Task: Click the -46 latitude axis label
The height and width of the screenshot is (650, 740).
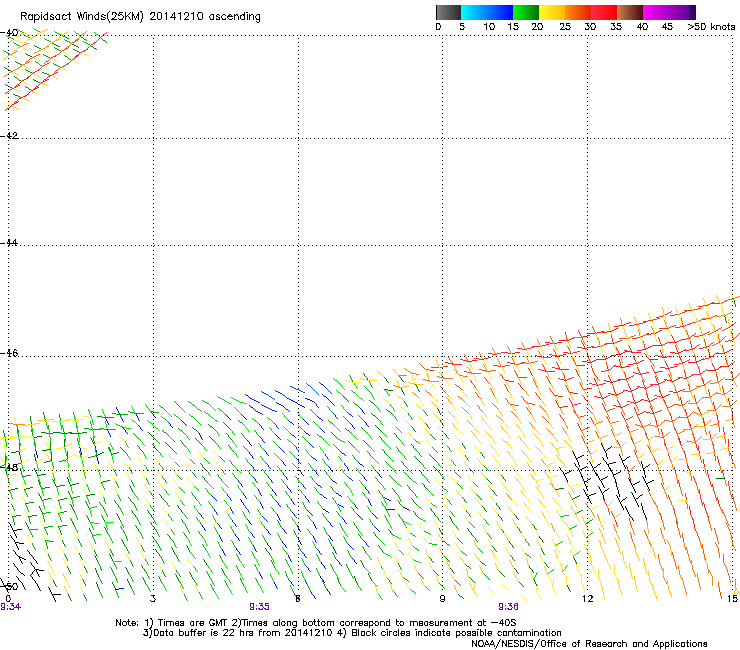Action: [9, 353]
